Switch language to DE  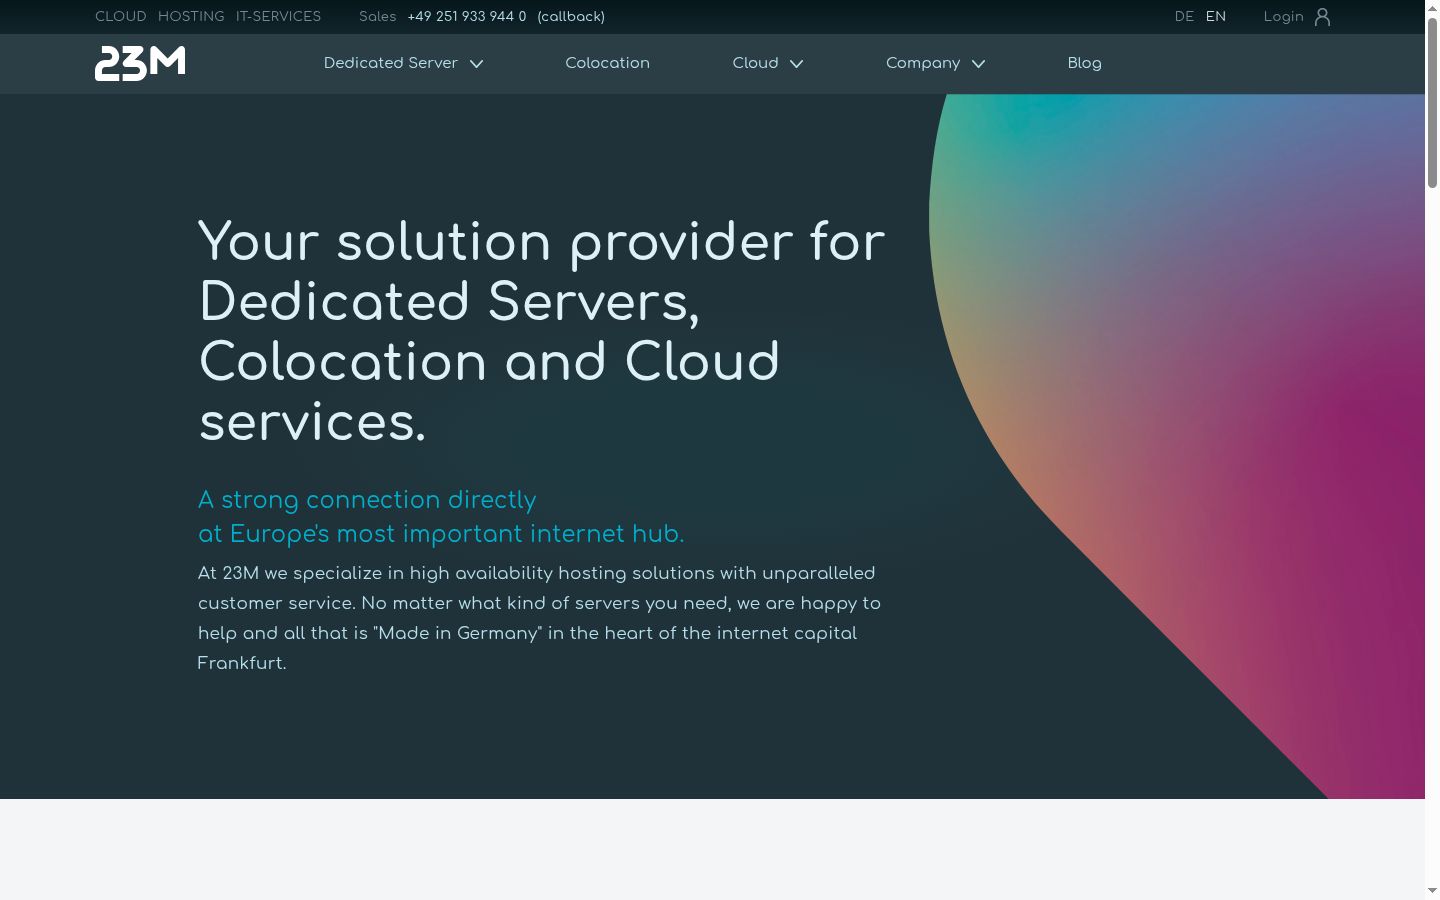click(x=1184, y=17)
